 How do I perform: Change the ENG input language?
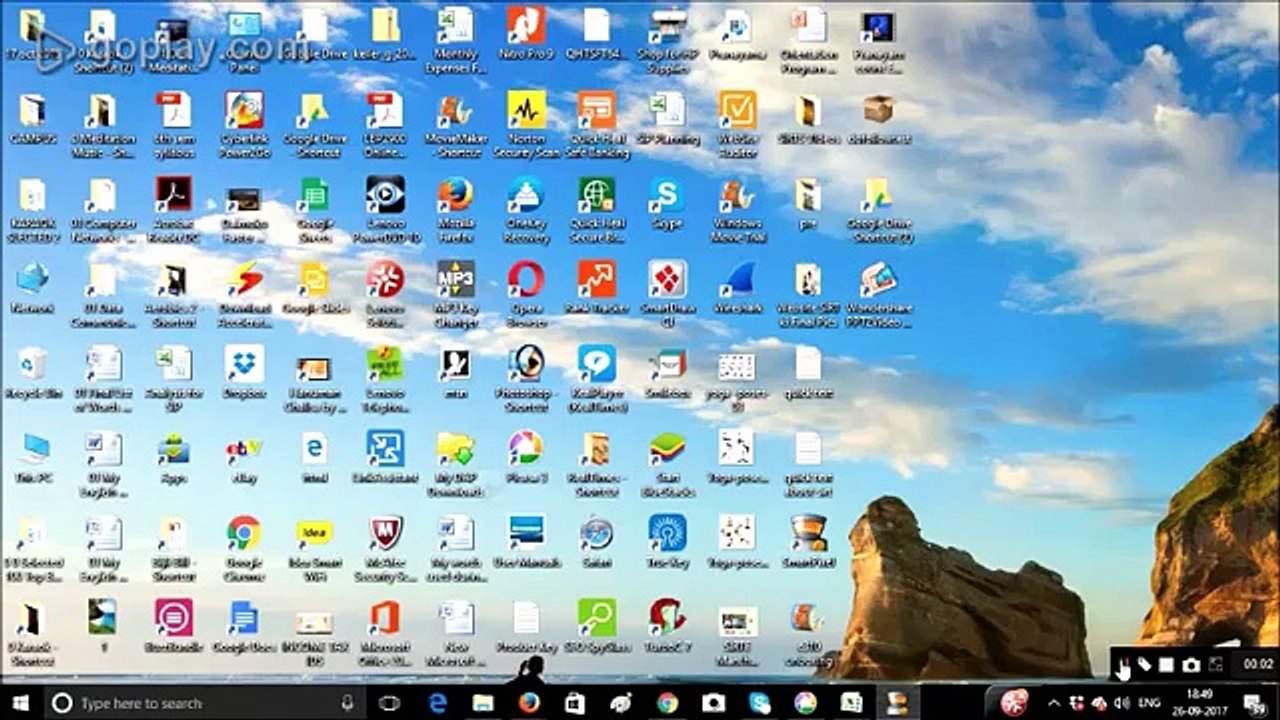click(1149, 704)
